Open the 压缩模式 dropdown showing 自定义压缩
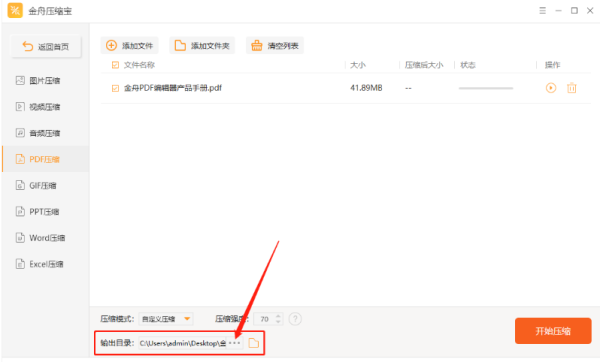Screen dimensions: 600x362 [x=166, y=319]
